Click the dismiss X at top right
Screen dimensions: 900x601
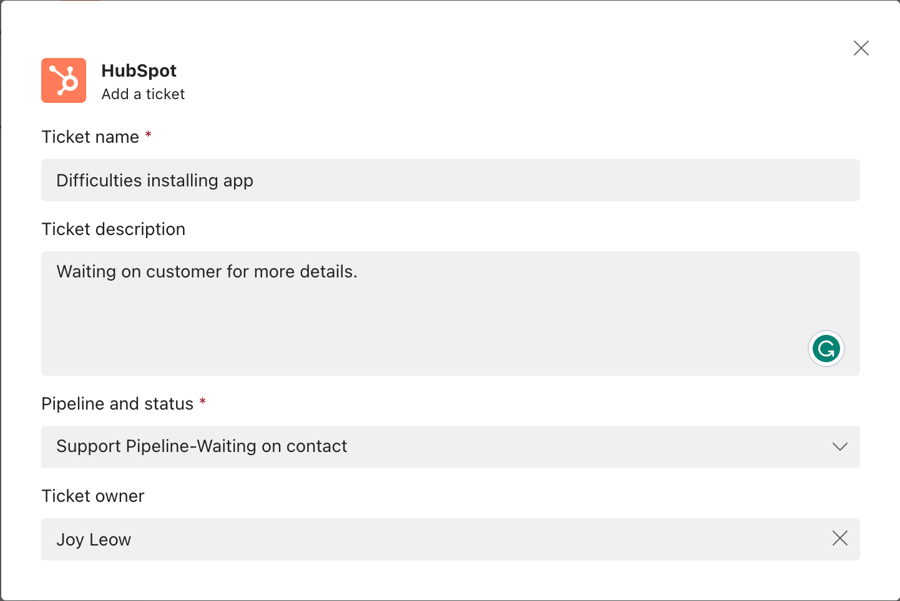pyautogui.click(x=861, y=47)
